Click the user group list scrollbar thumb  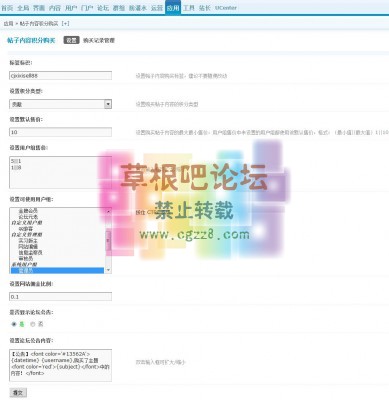click(x=108, y=241)
